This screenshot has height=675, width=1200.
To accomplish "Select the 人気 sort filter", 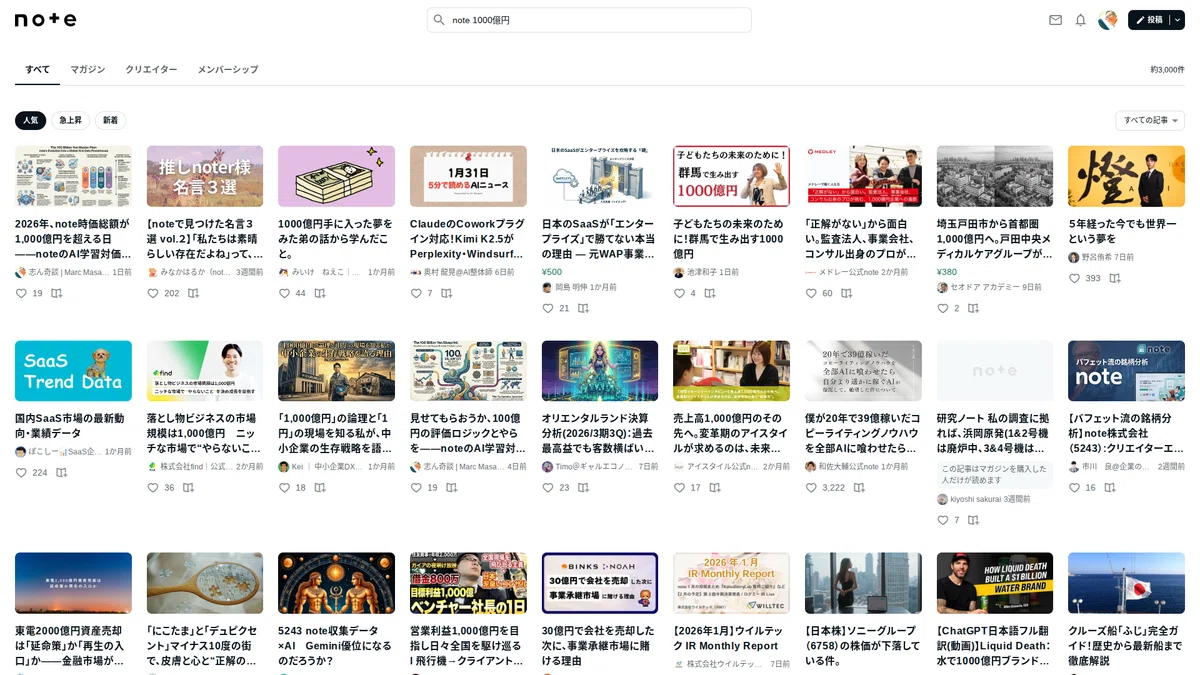I will coord(30,120).
